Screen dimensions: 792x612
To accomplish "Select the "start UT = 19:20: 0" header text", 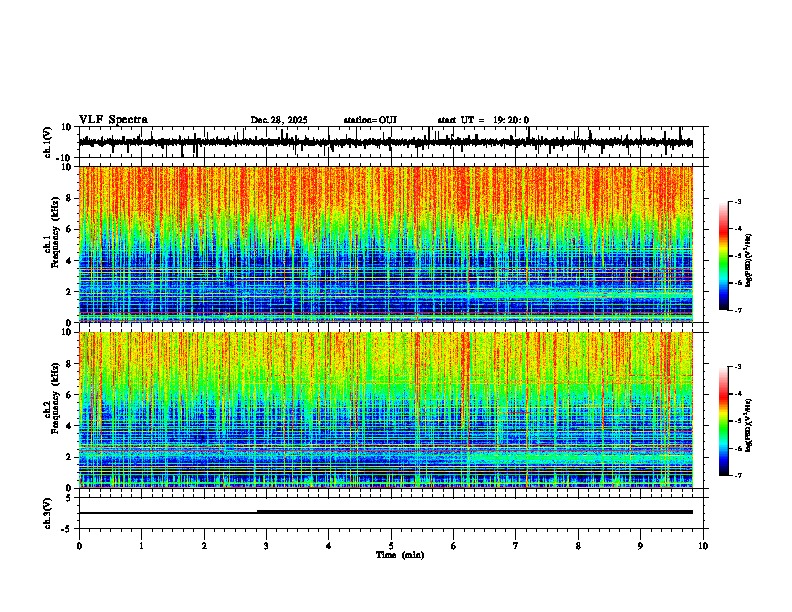I will coord(483,120).
